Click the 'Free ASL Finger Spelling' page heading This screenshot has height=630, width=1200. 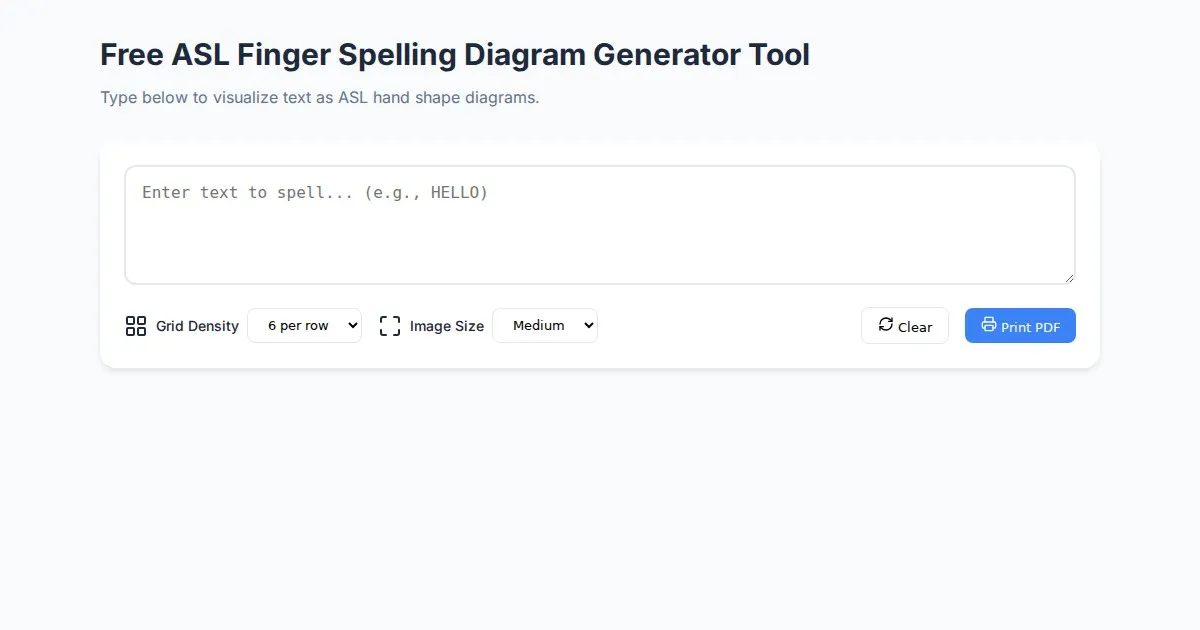[455, 55]
